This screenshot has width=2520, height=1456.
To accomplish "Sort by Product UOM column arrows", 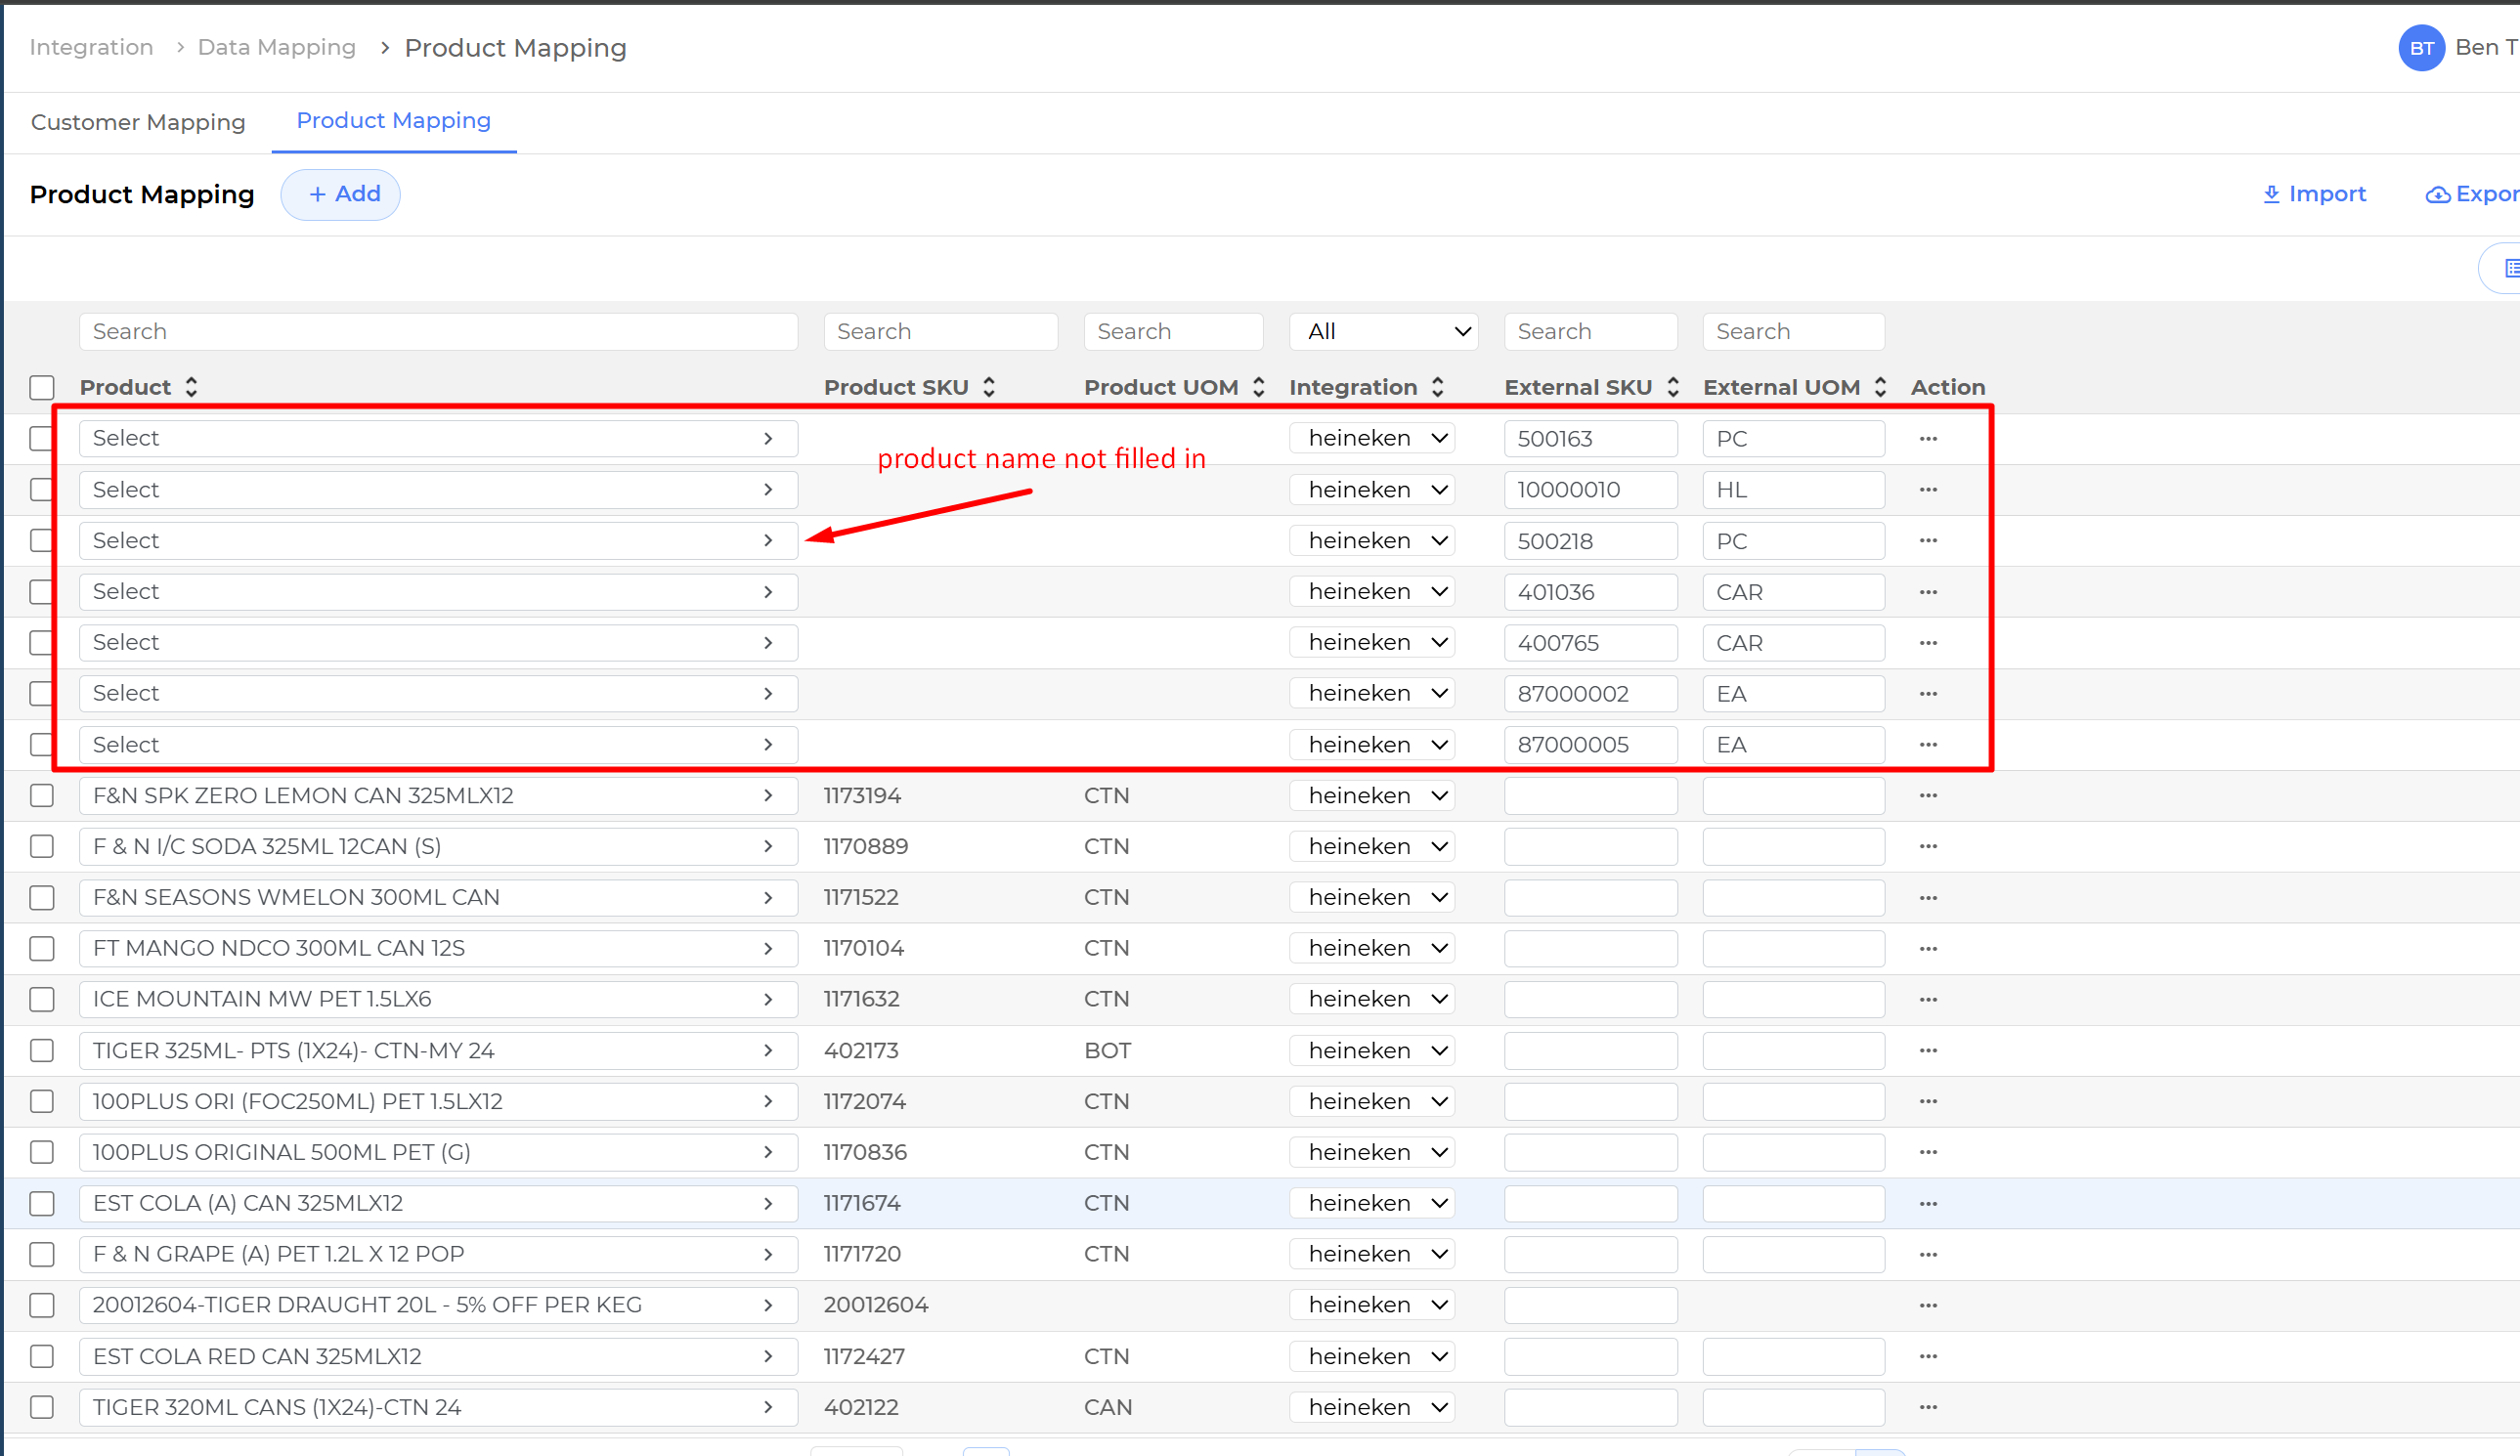I will [1259, 387].
